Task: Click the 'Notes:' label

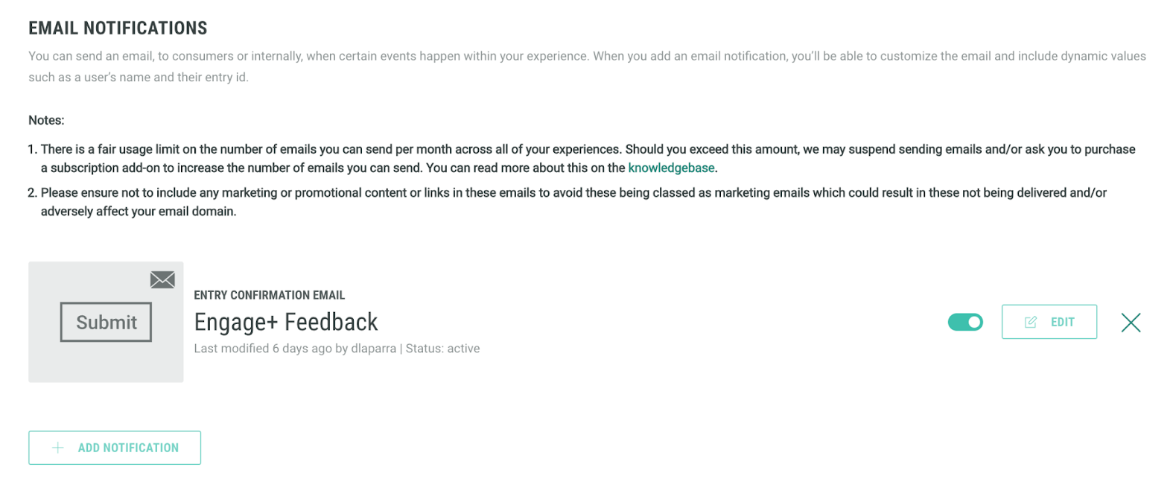Action: 46,120
